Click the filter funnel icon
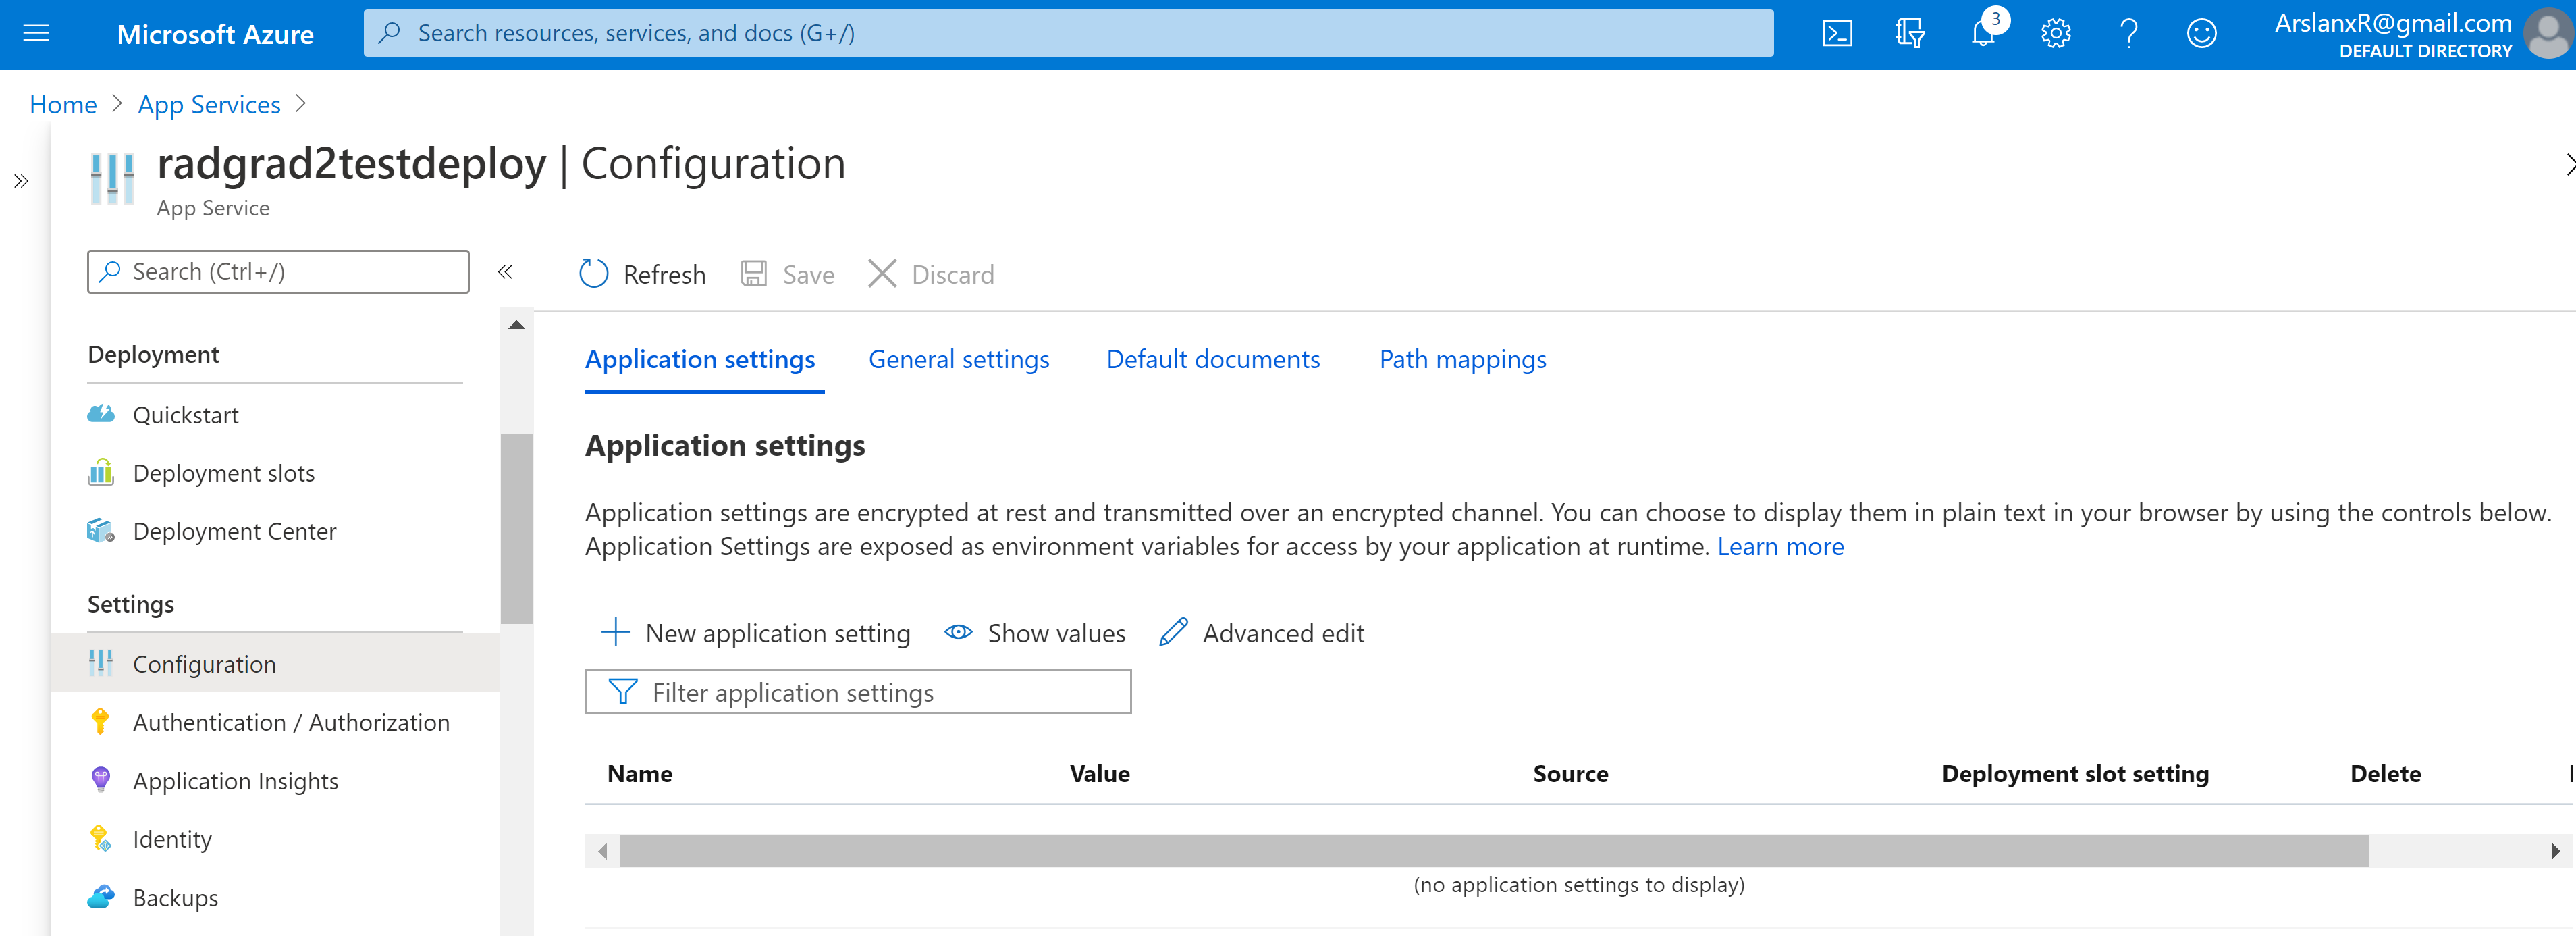This screenshot has width=2576, height=936. (x=623, y=691)
